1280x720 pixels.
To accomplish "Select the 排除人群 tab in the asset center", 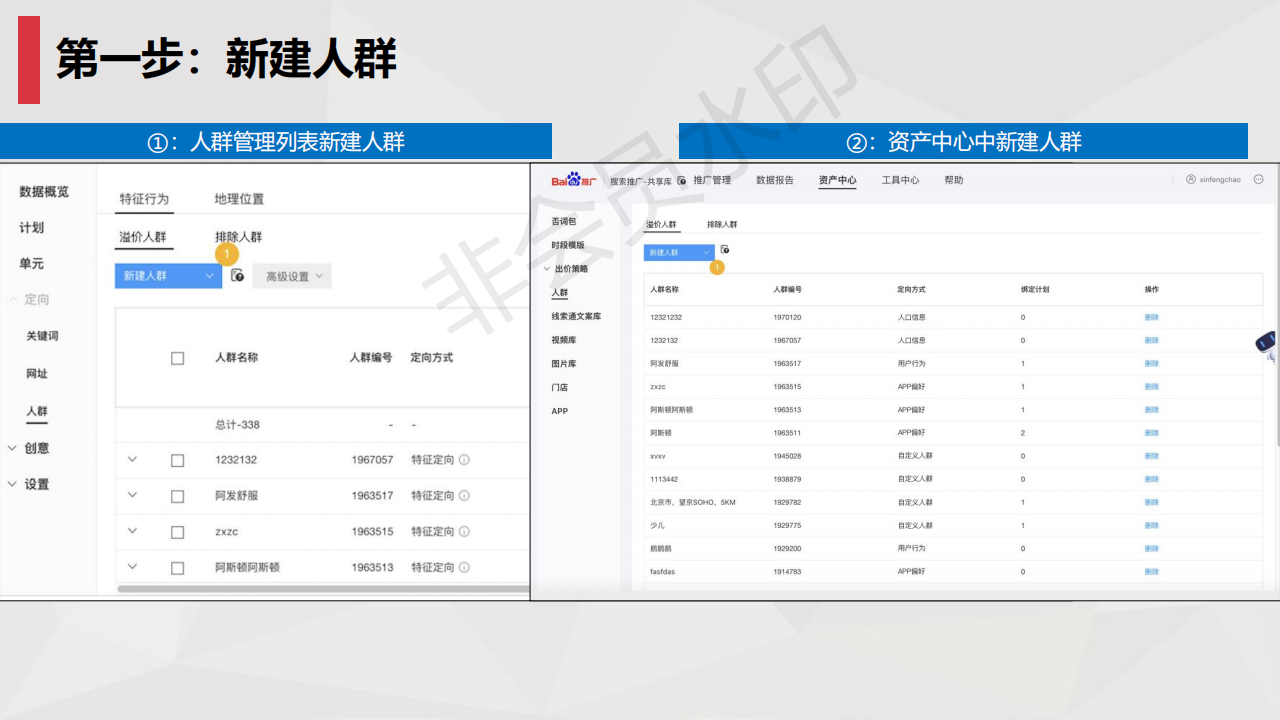I will tap(722, 225).
